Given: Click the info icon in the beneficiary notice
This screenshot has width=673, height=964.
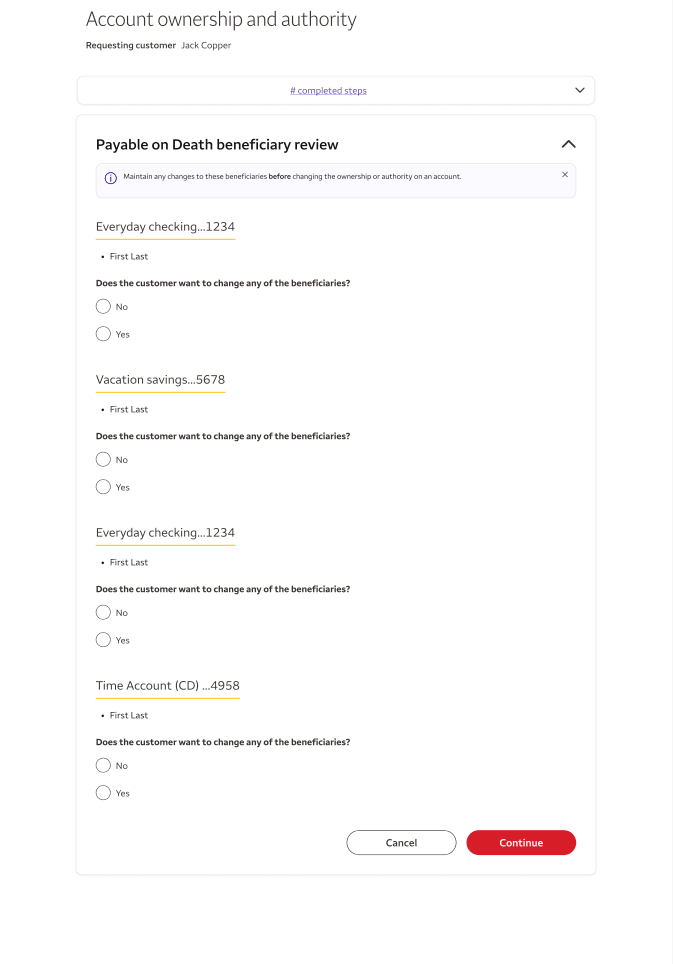Looking at the screenshot, I should pyautogui.click(x=111, y=177).
